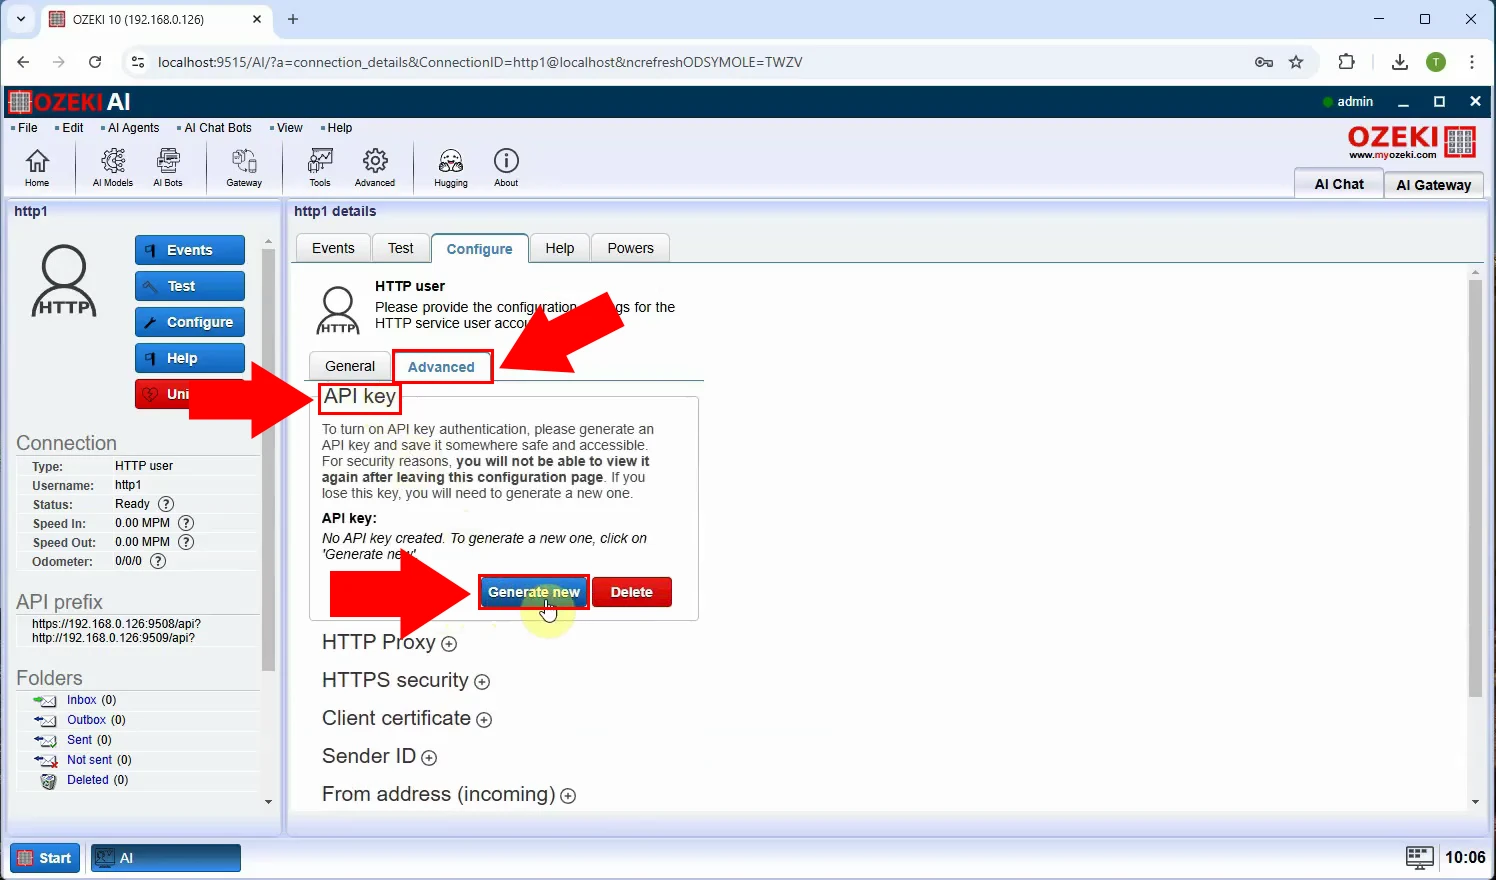Expand the Client certificate section
Screen dimensions: 1496x880
click(x=484, y=720)
